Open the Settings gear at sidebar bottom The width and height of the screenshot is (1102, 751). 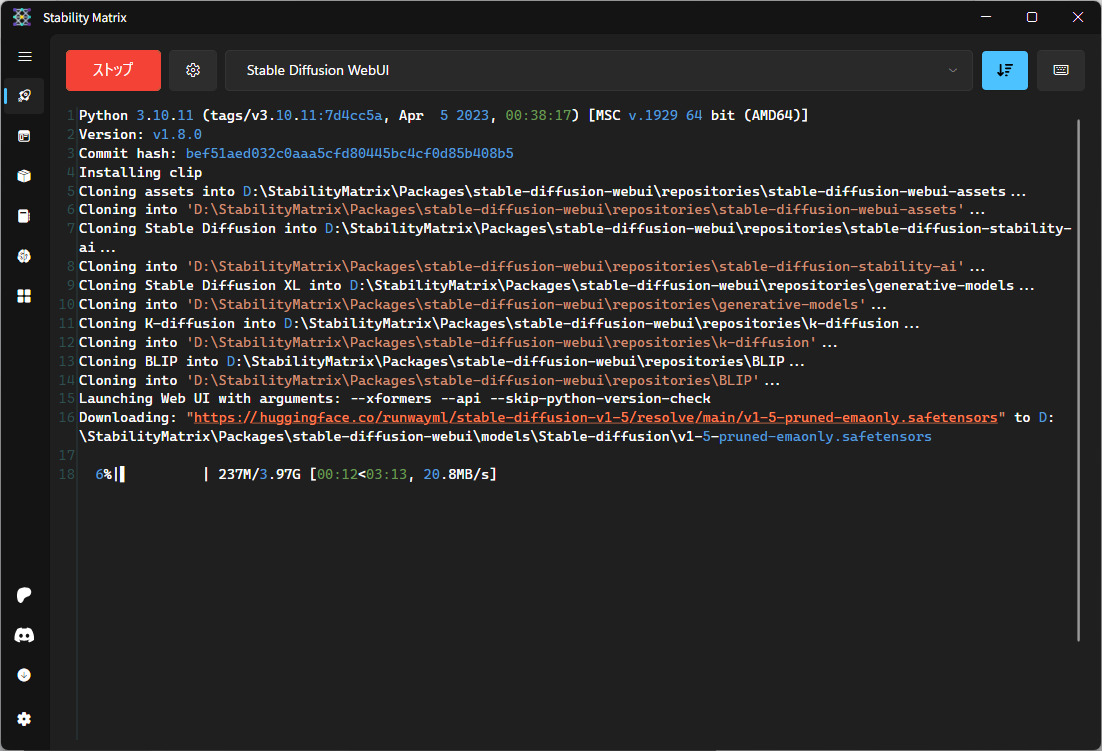click(x=25, y=719)
